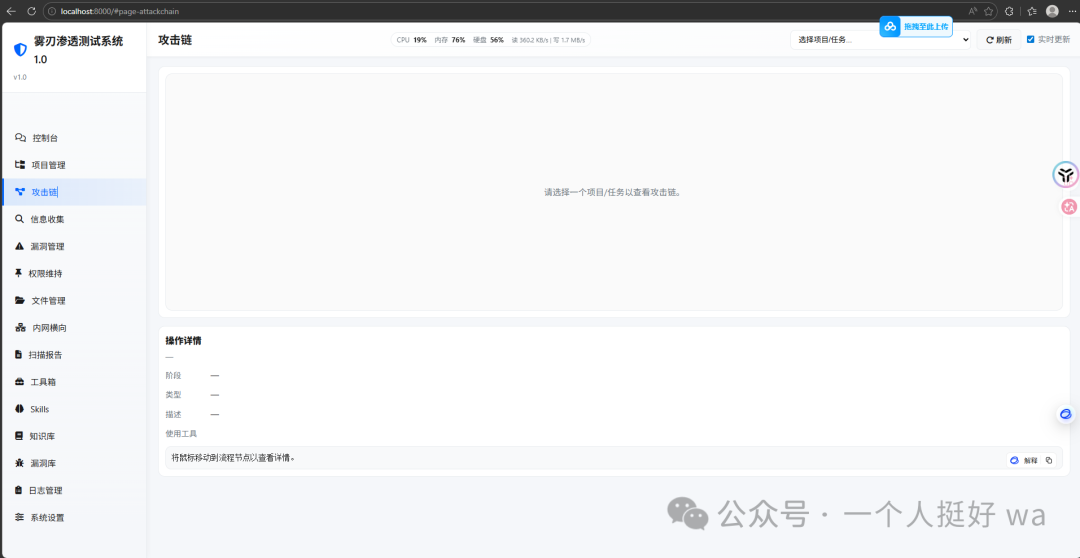Click the read aloud icon in address bar
Image resolution: width=1080 pixels, height=558 pixels.
[972, 11]
